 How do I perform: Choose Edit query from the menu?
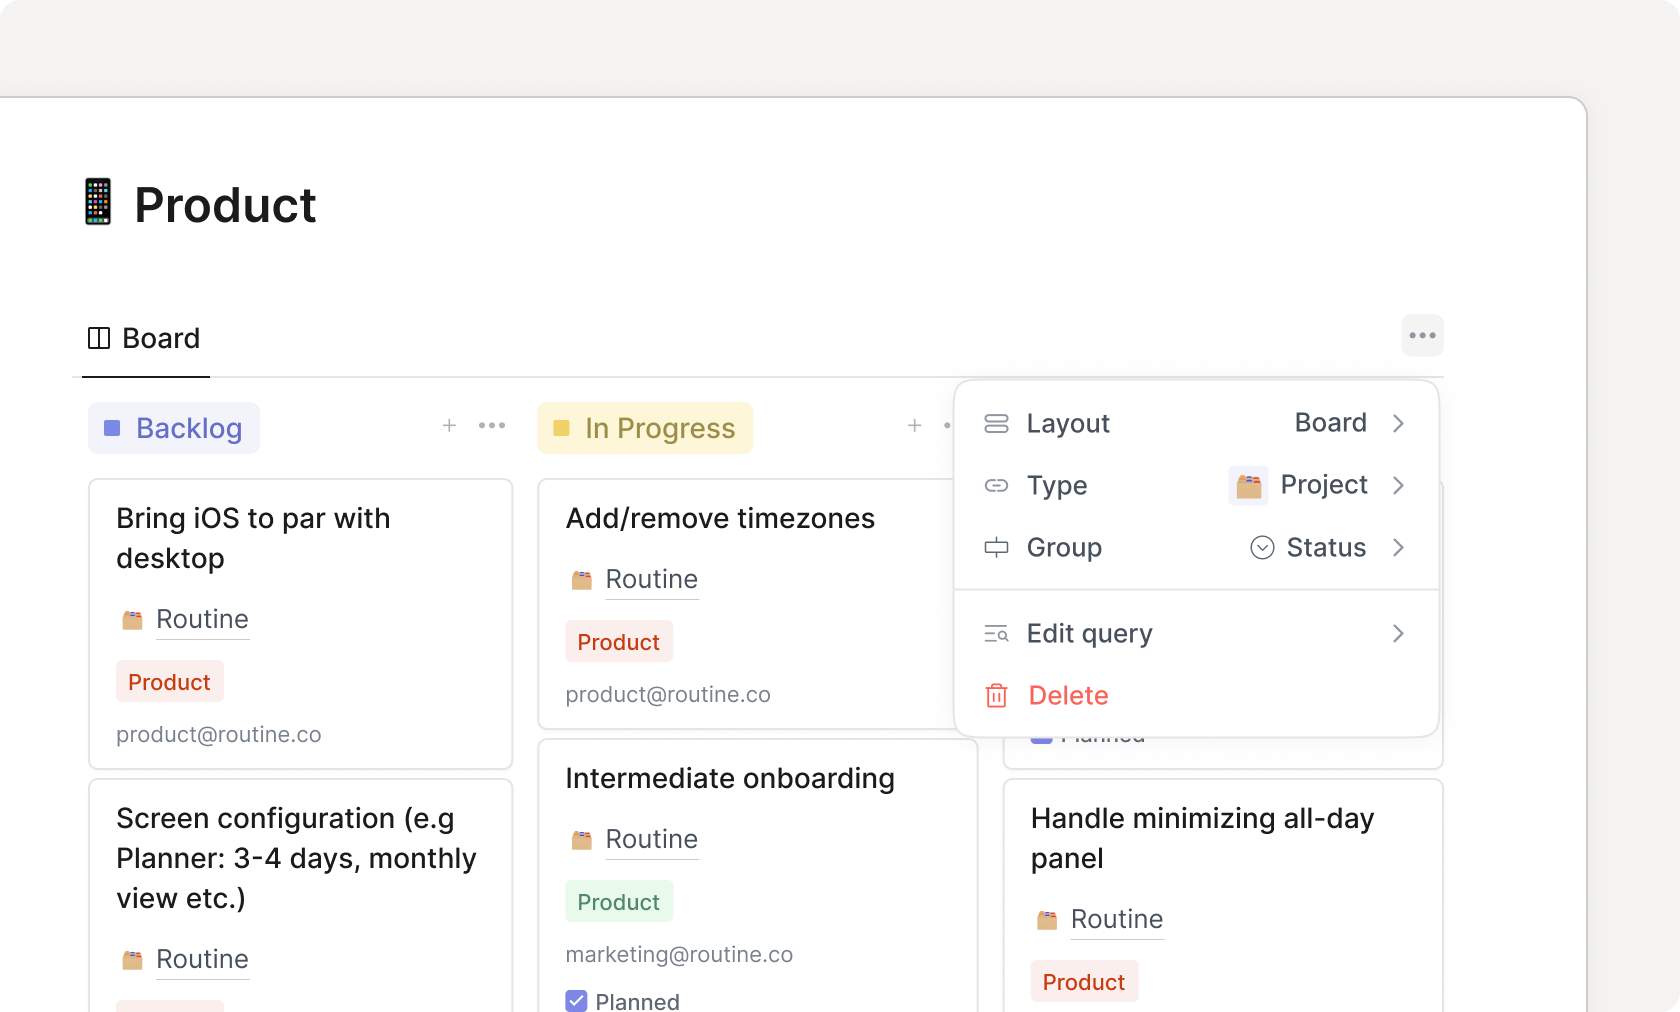(x=1196, y=634)
